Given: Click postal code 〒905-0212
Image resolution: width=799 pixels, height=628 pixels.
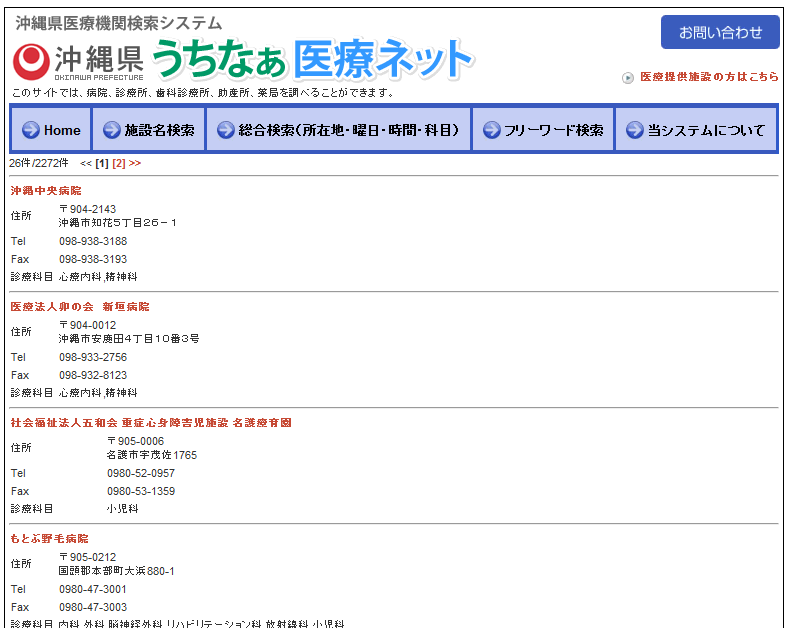Looking at the screenshot, I should tap(88, 557).
